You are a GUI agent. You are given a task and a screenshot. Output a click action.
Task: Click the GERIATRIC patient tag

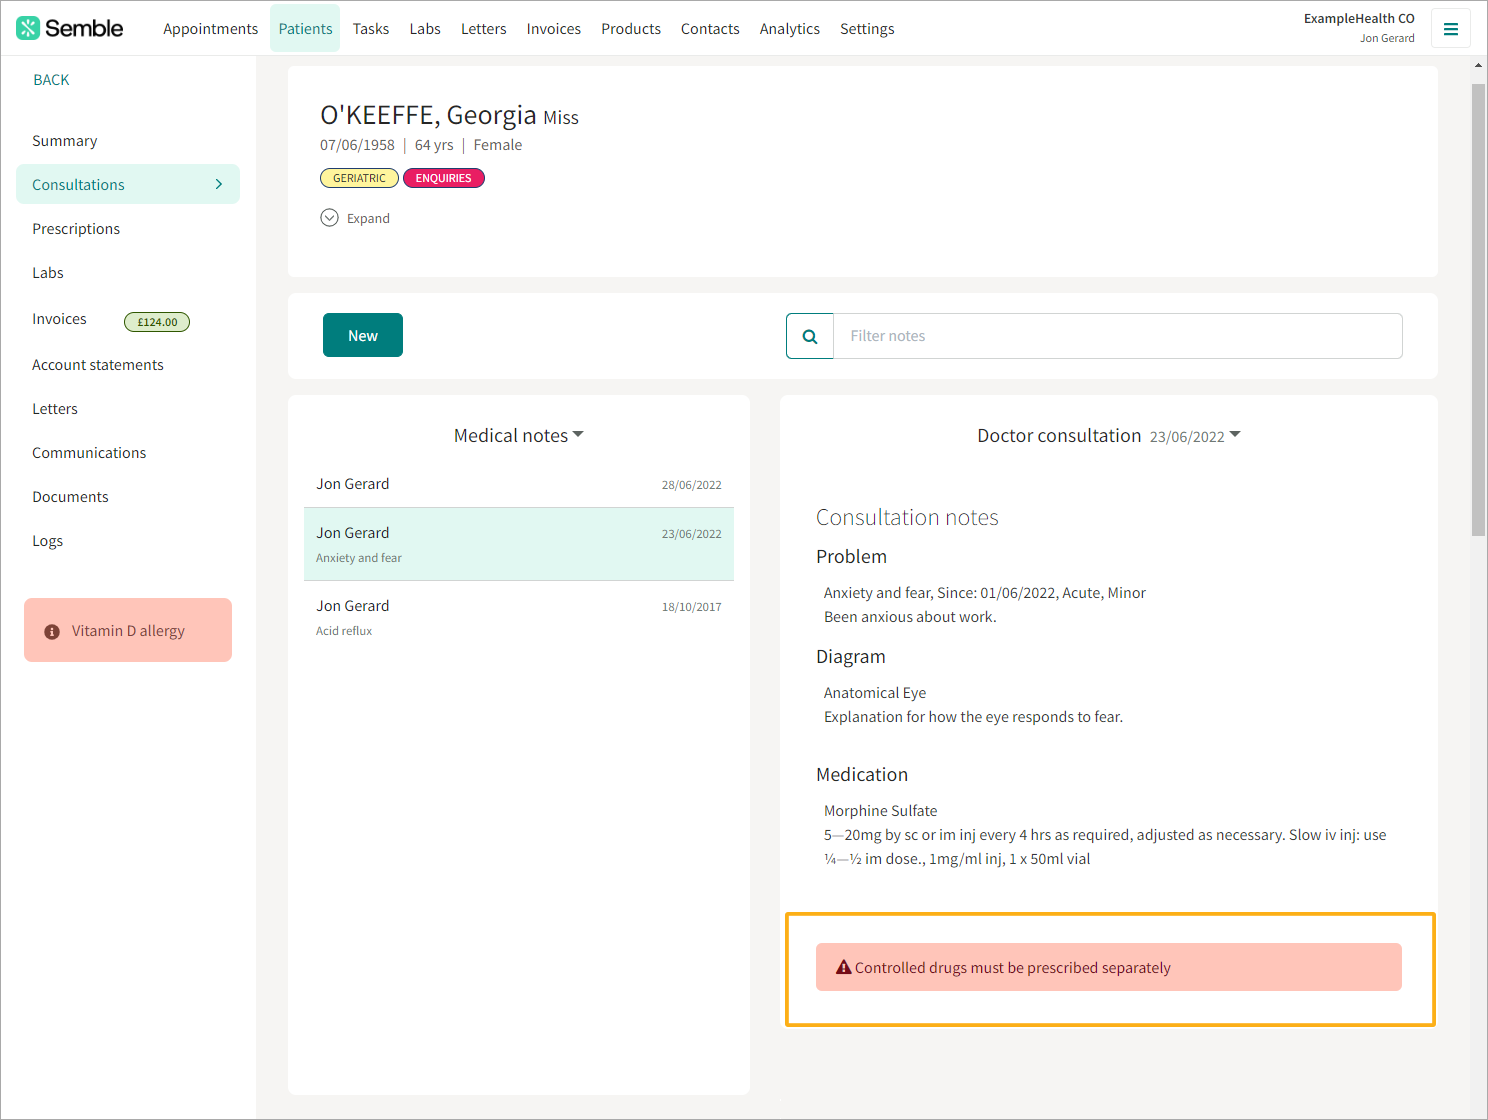pos(359,178)
